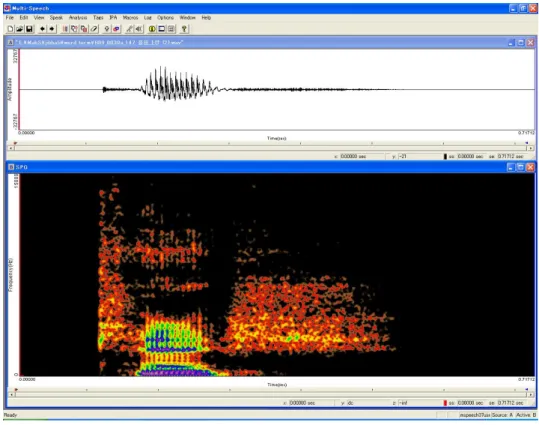Click the 'A' window icon in waveform title bar

coord(11,43)
